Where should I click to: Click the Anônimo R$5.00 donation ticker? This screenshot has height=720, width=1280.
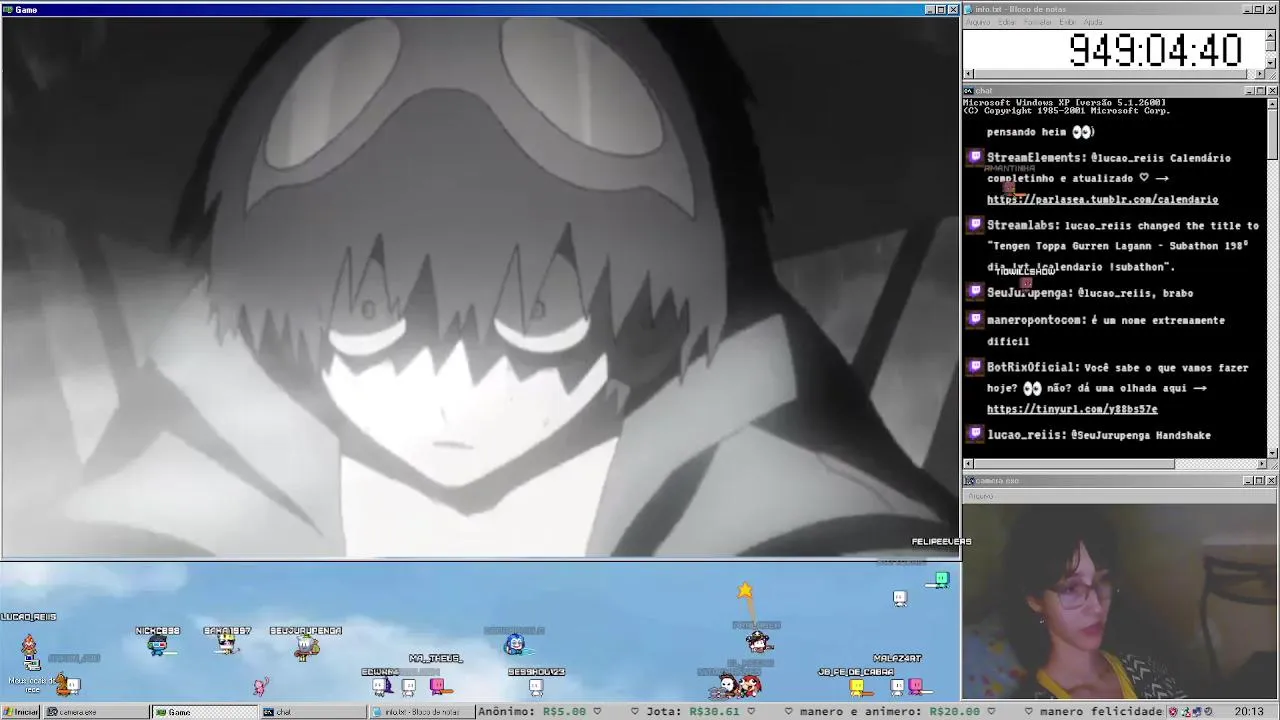click(x=532, y=712)
